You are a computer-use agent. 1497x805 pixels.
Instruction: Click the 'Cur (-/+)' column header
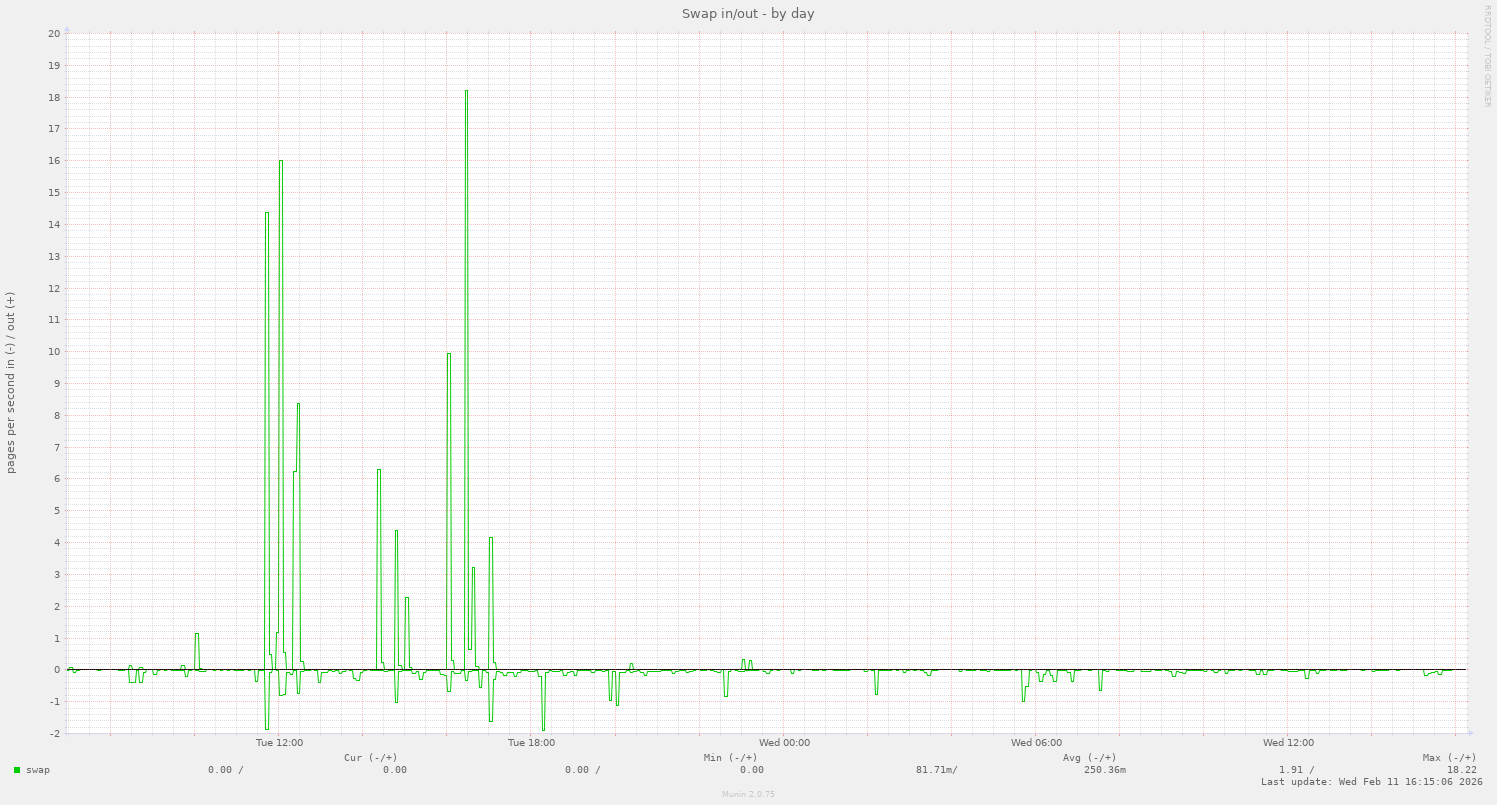tap(370, 757)
